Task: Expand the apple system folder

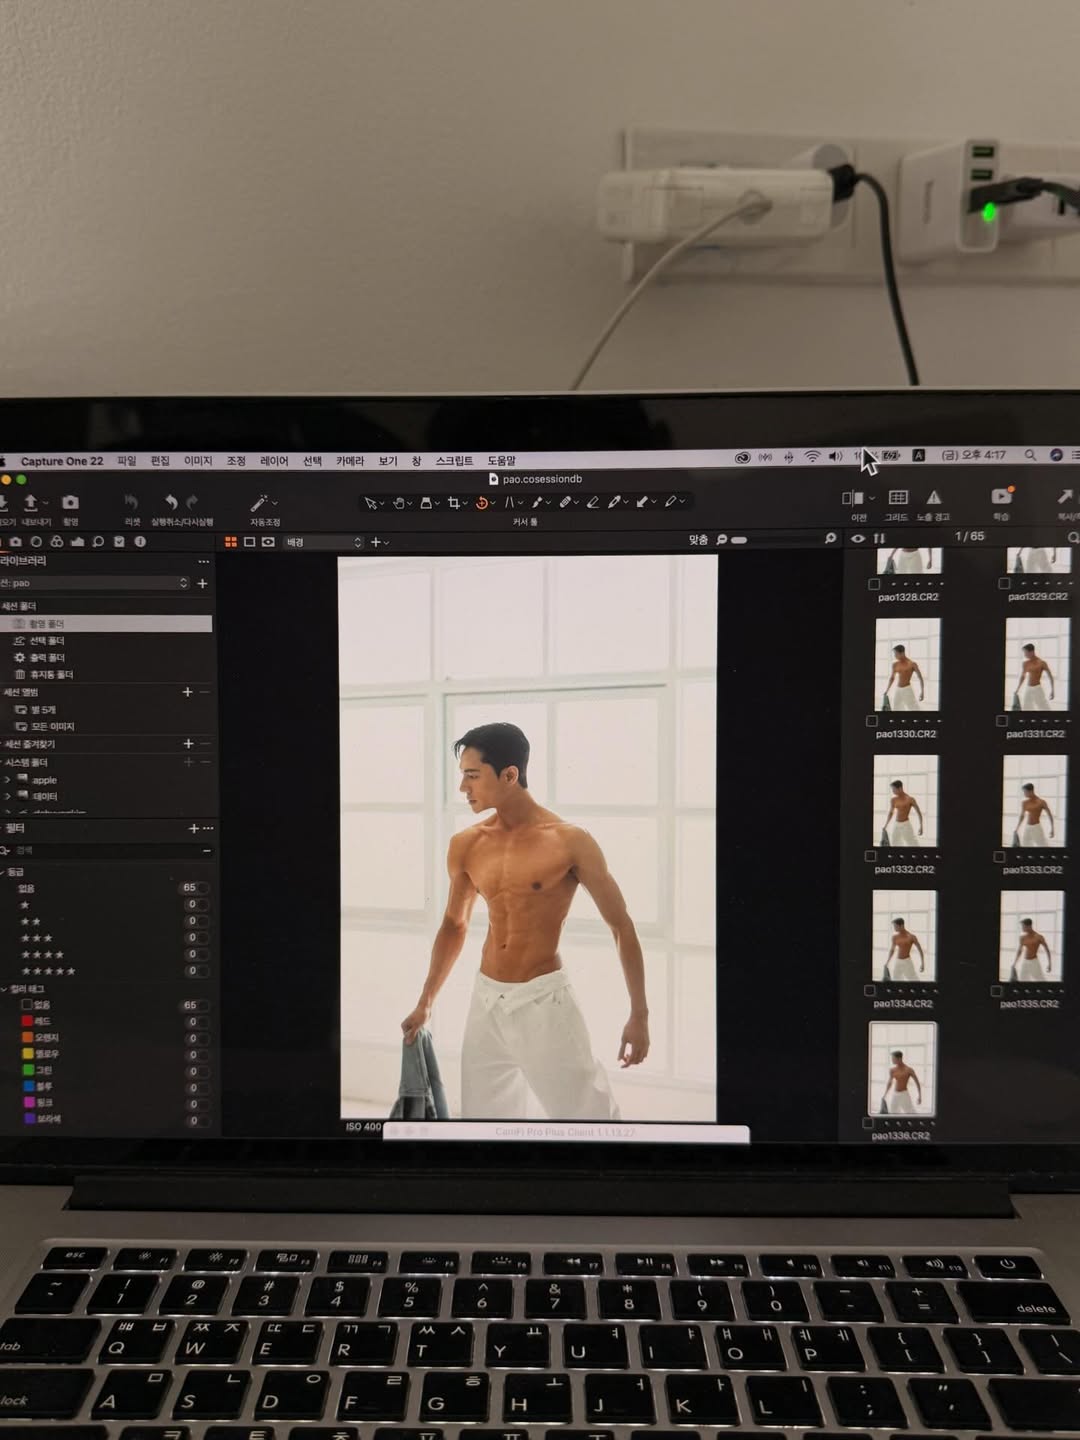Action: click(x=8, y=780)
